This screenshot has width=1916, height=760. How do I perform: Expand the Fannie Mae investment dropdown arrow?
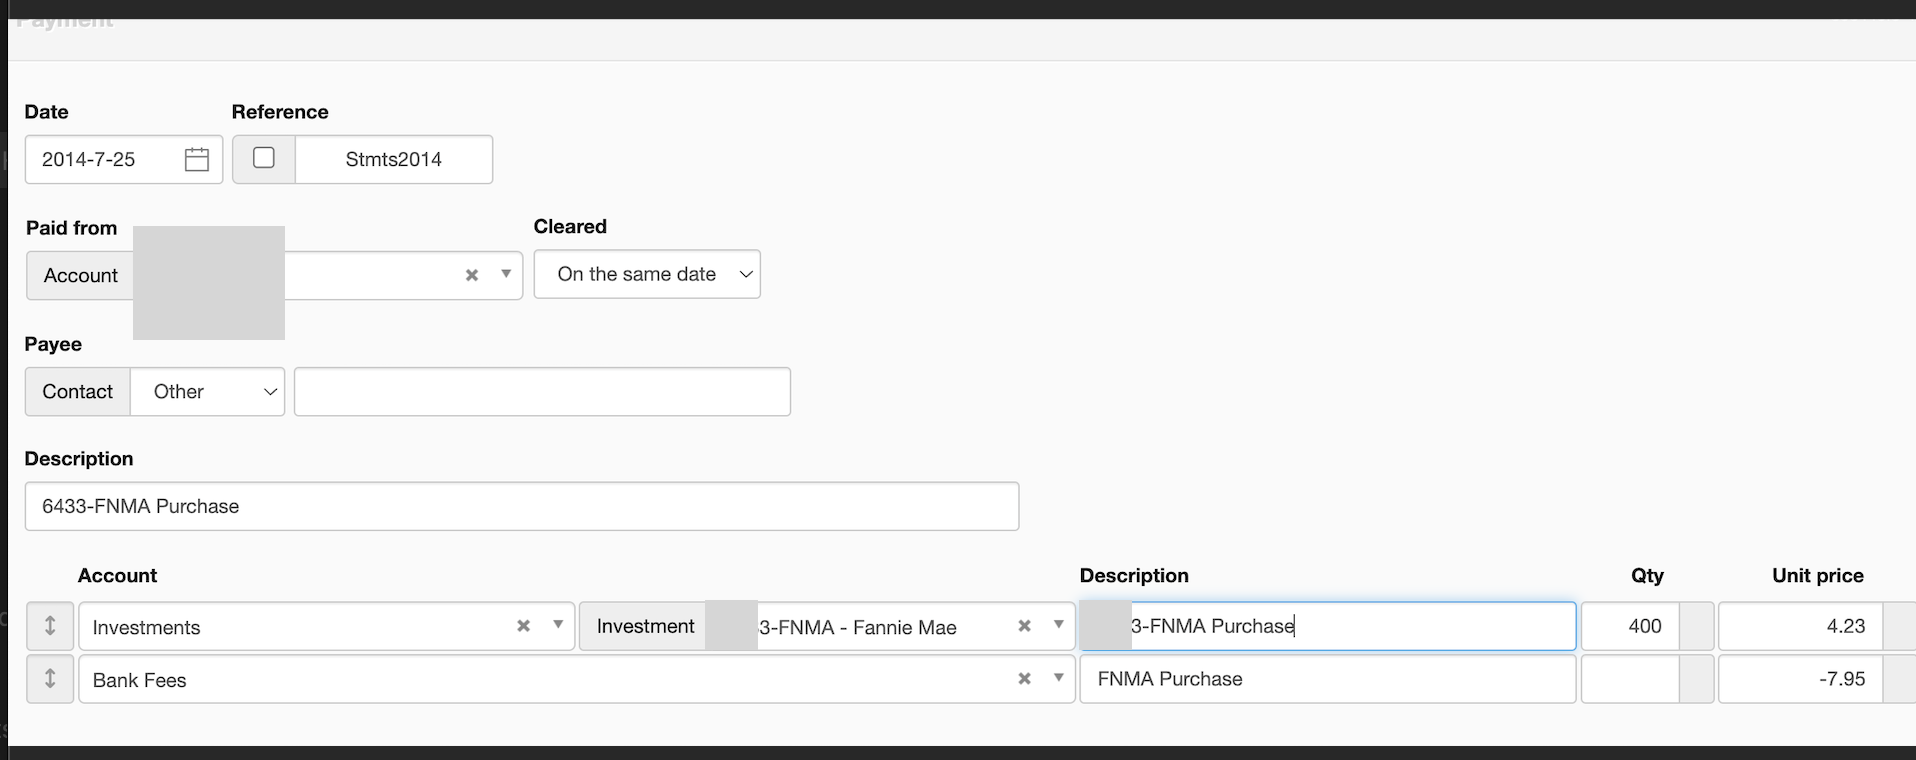(1058, 625)
